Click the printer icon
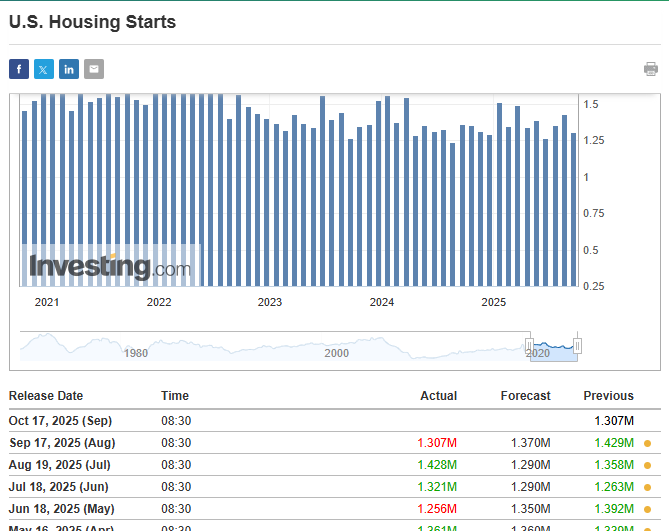The width and height of the screenshot is (669, 531). coord(651,69)
